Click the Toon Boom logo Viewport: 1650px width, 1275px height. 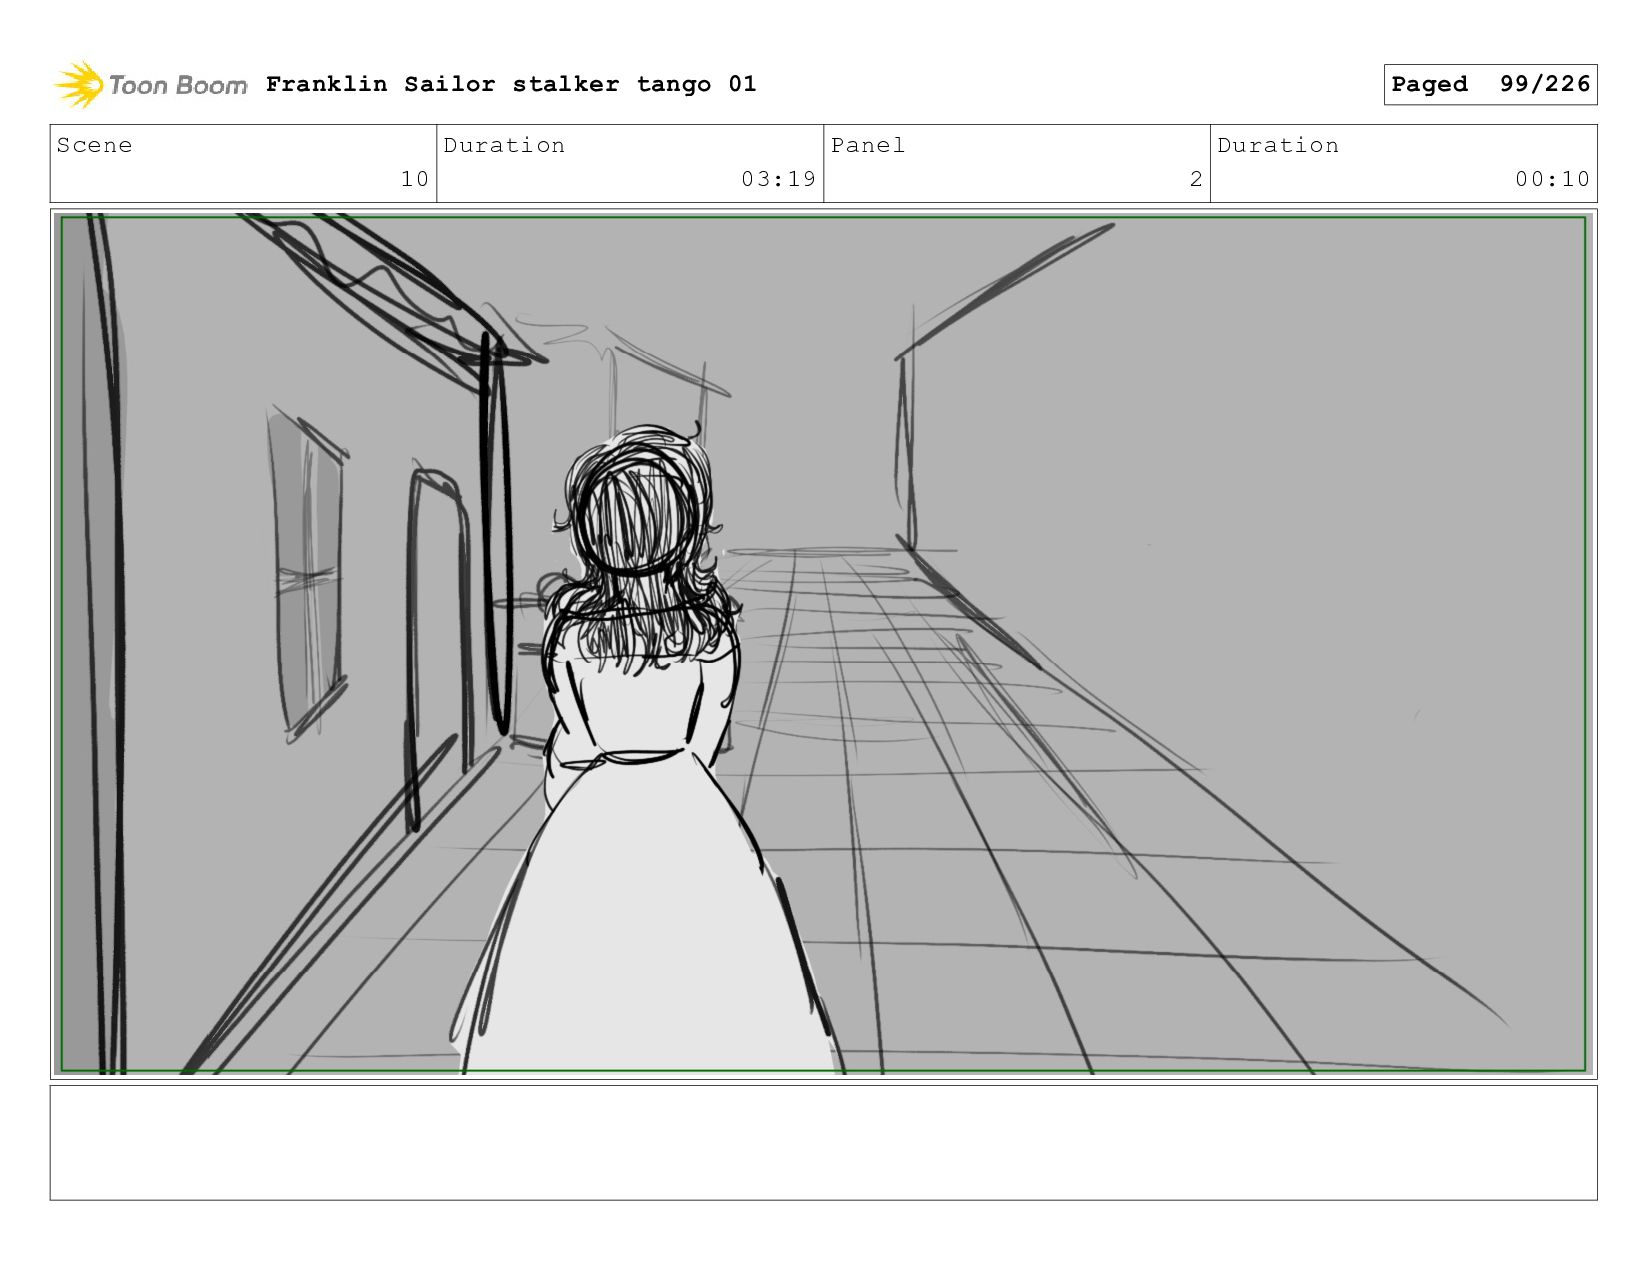click(x=151, y=85)
